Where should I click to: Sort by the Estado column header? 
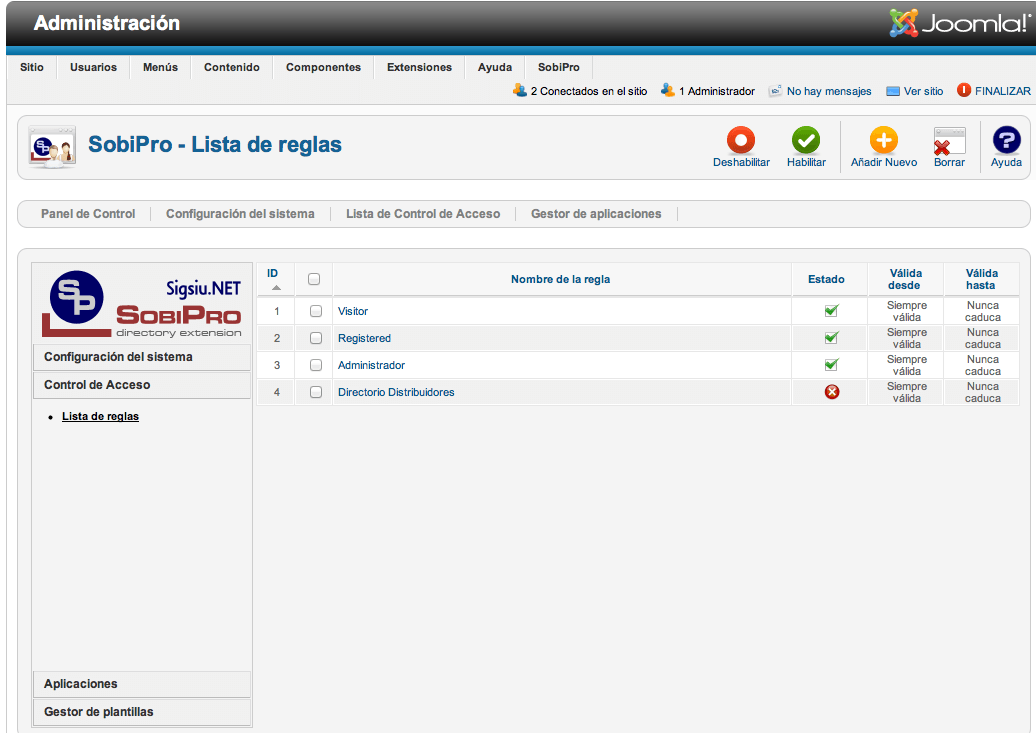[826, 280]
